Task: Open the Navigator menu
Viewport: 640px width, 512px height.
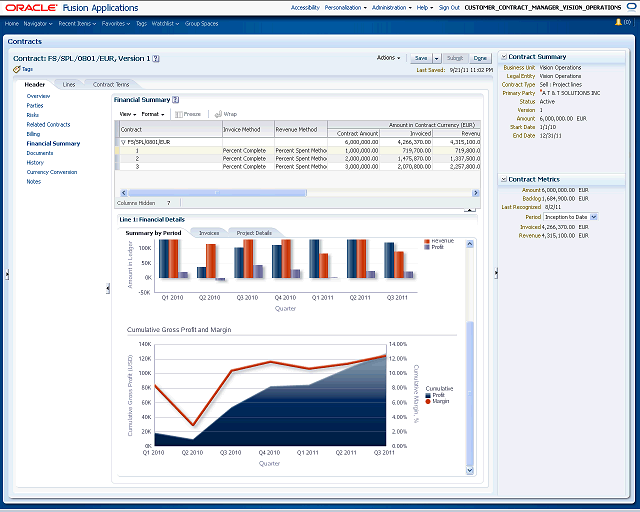Action: tap(38, 24)
